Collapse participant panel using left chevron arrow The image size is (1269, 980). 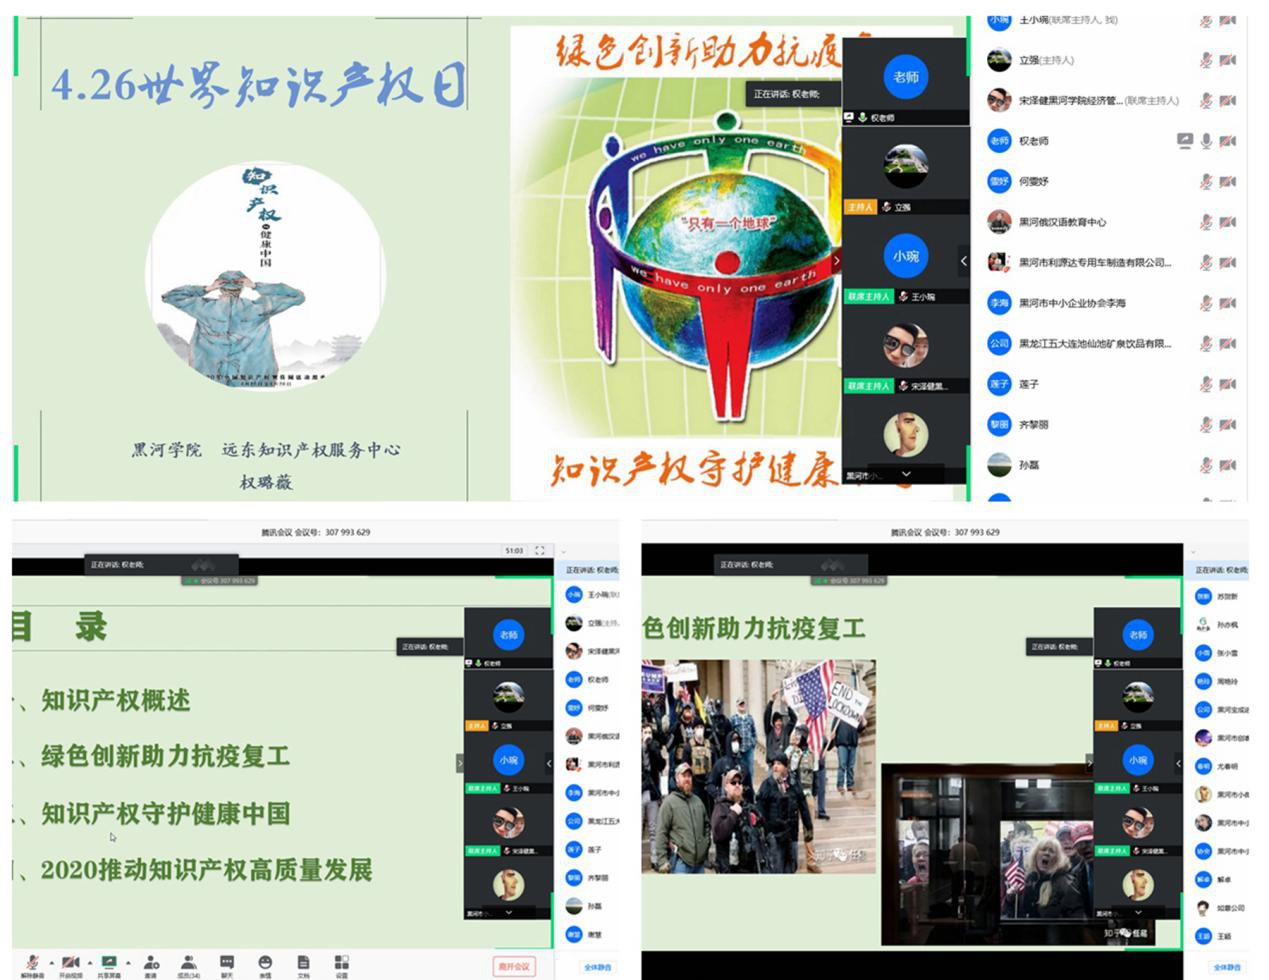(963, 260)
